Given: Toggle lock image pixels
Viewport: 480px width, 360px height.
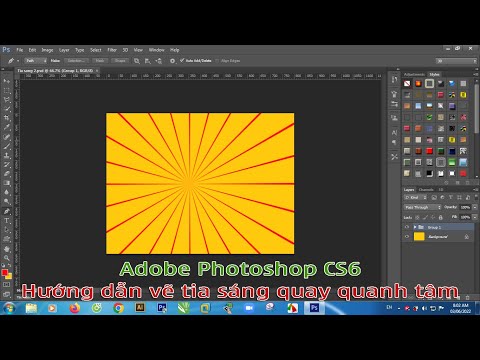Looking at the screenshot, I should tap(425, 217).
